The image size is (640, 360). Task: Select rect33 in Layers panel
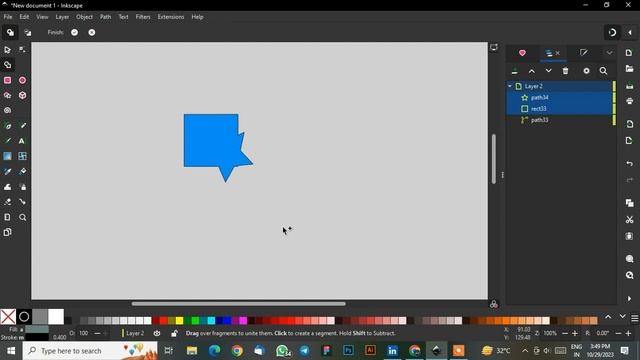[x=560, y=109]
